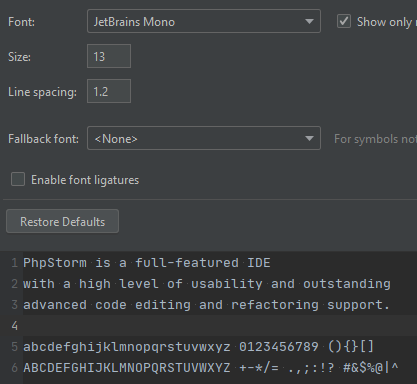
Task: Click the Size input field
Action: tap(109, 56)
